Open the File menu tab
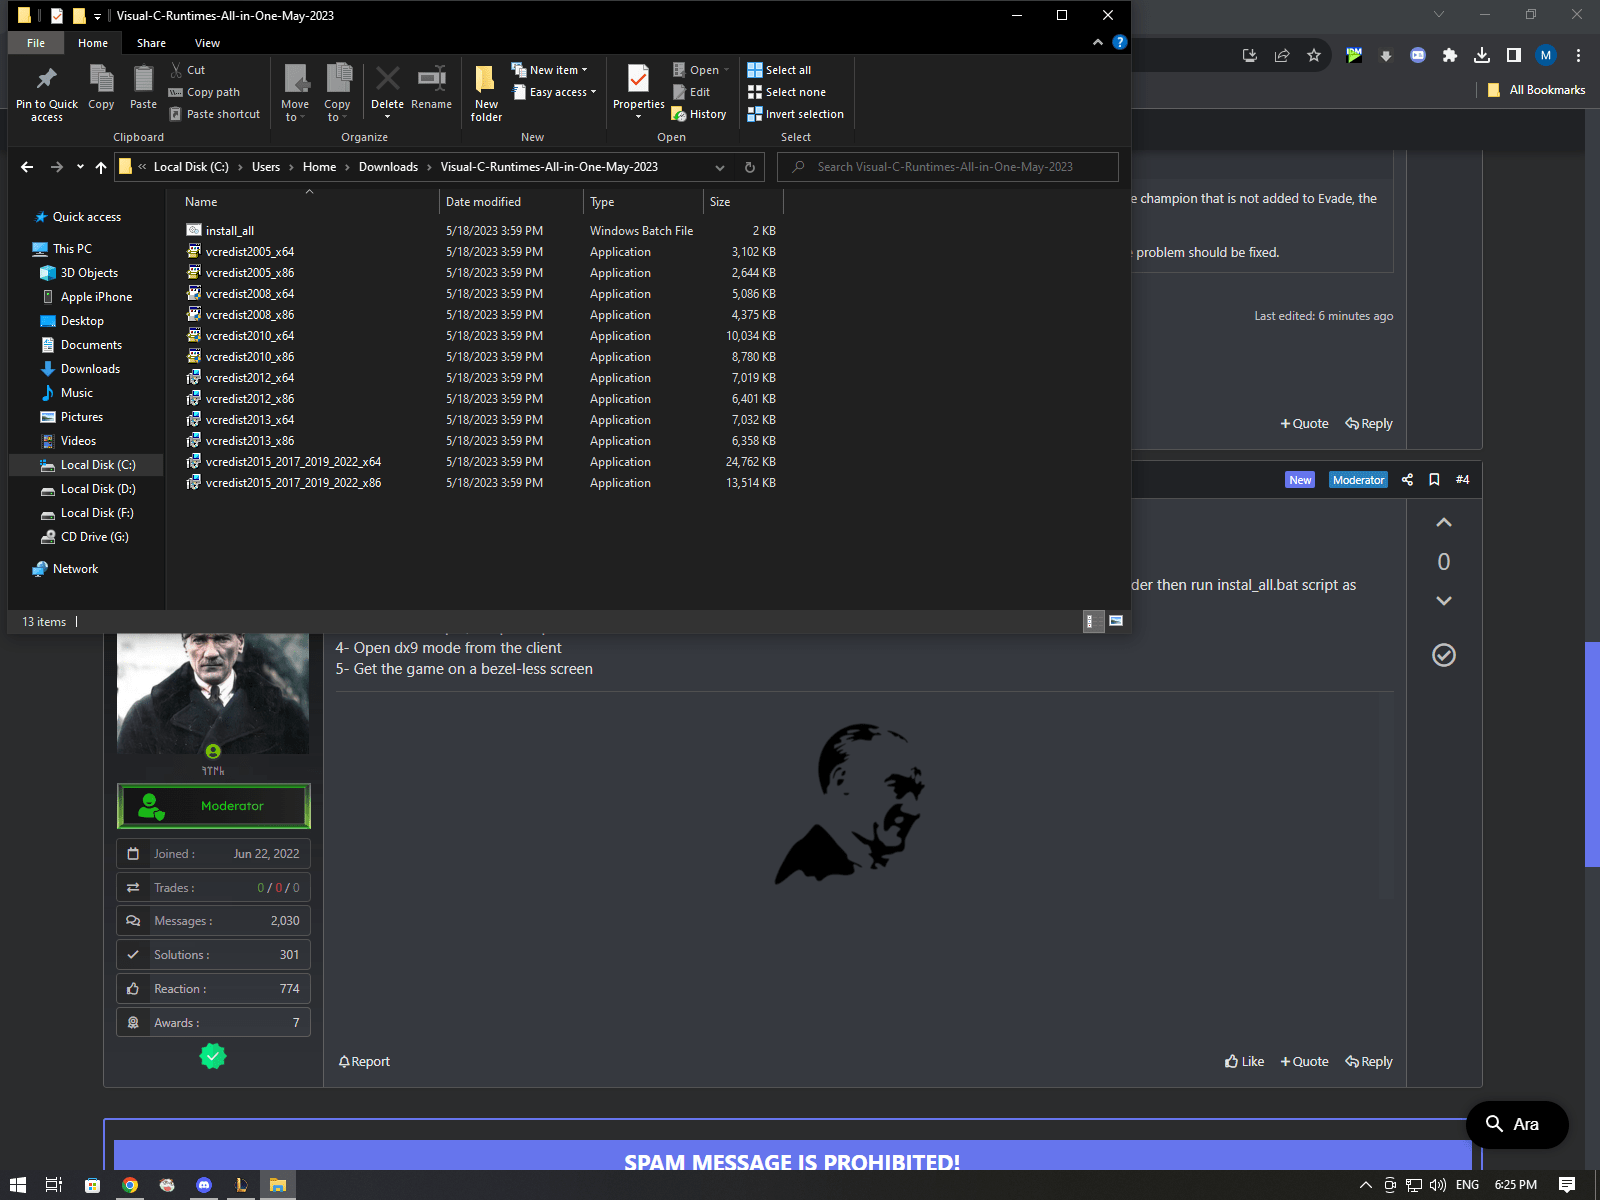The height and width of the screenshot is (1200, 1600). 36,43
